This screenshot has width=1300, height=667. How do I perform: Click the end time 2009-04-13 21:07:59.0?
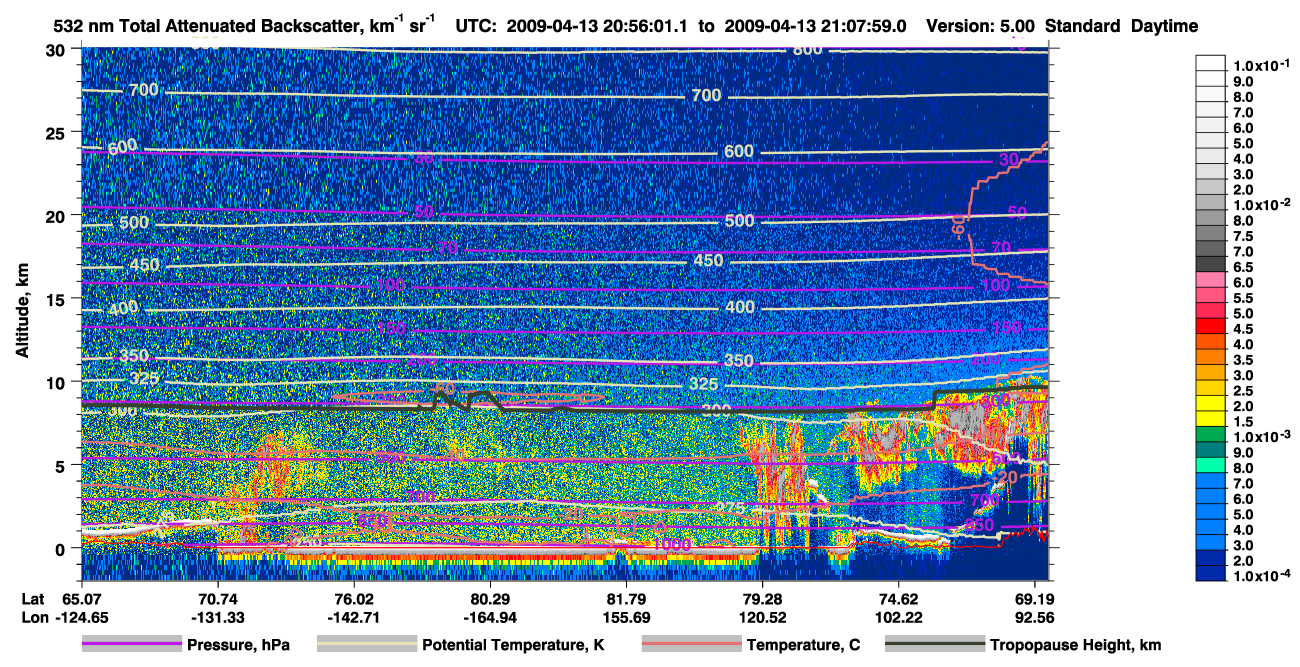814,26
